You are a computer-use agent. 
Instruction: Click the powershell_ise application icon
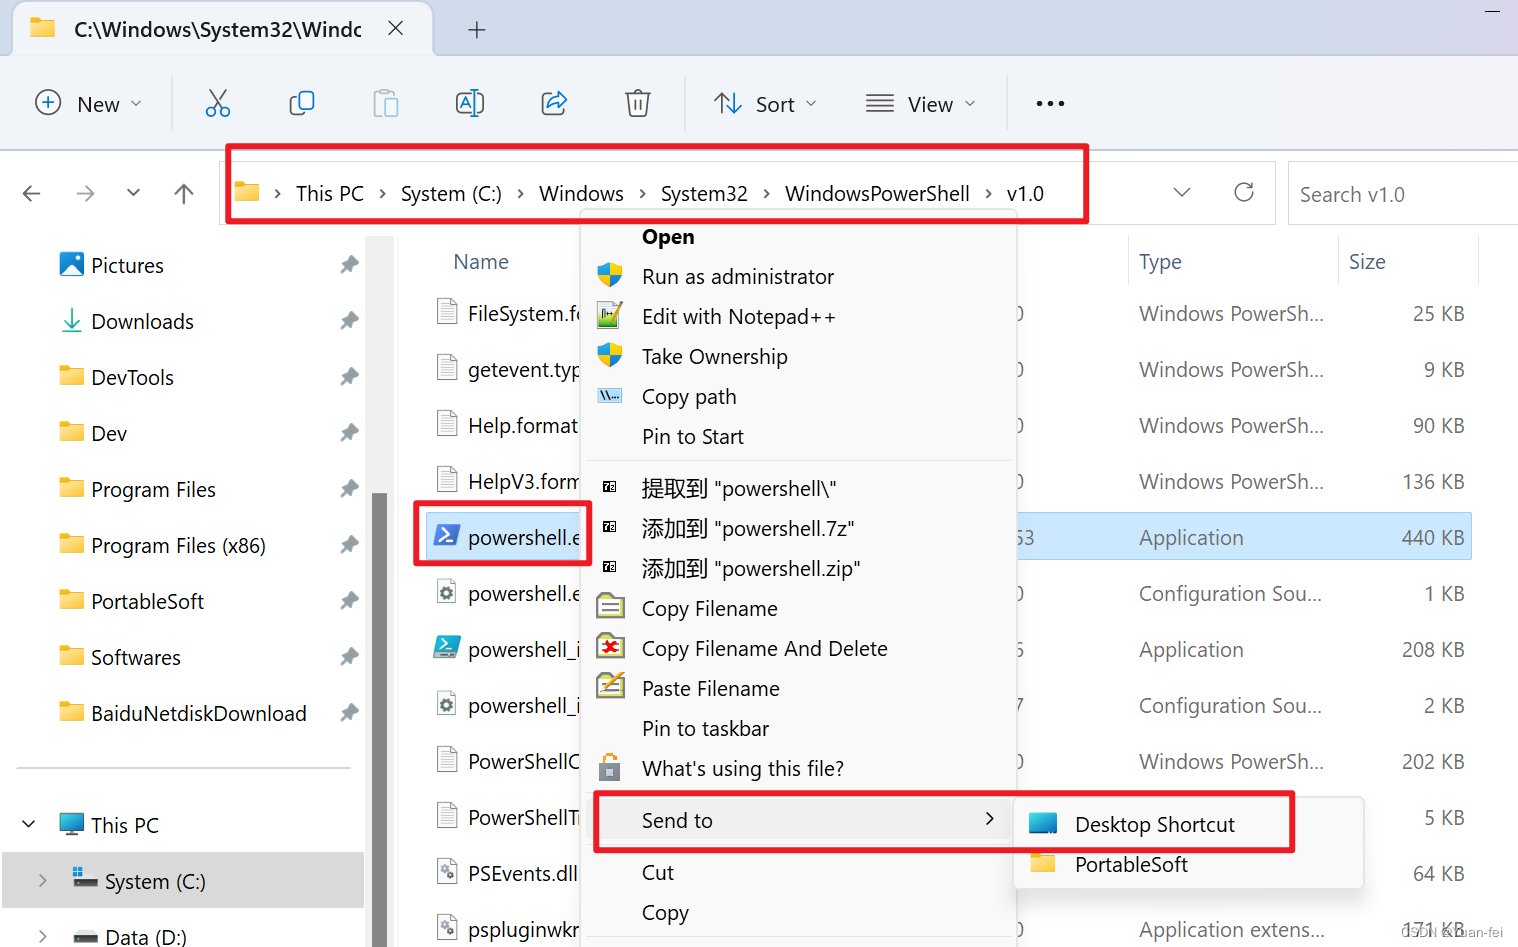447,649
